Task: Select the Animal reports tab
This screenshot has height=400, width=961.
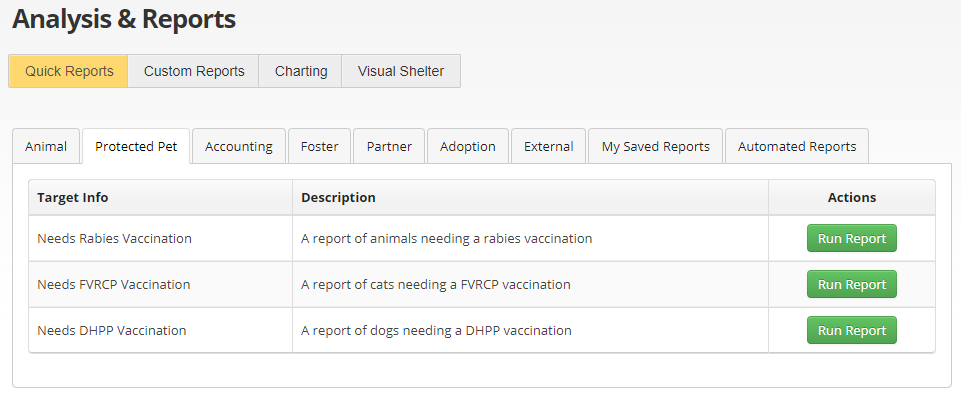Action: pyautogui.click(x=46, y=146)
